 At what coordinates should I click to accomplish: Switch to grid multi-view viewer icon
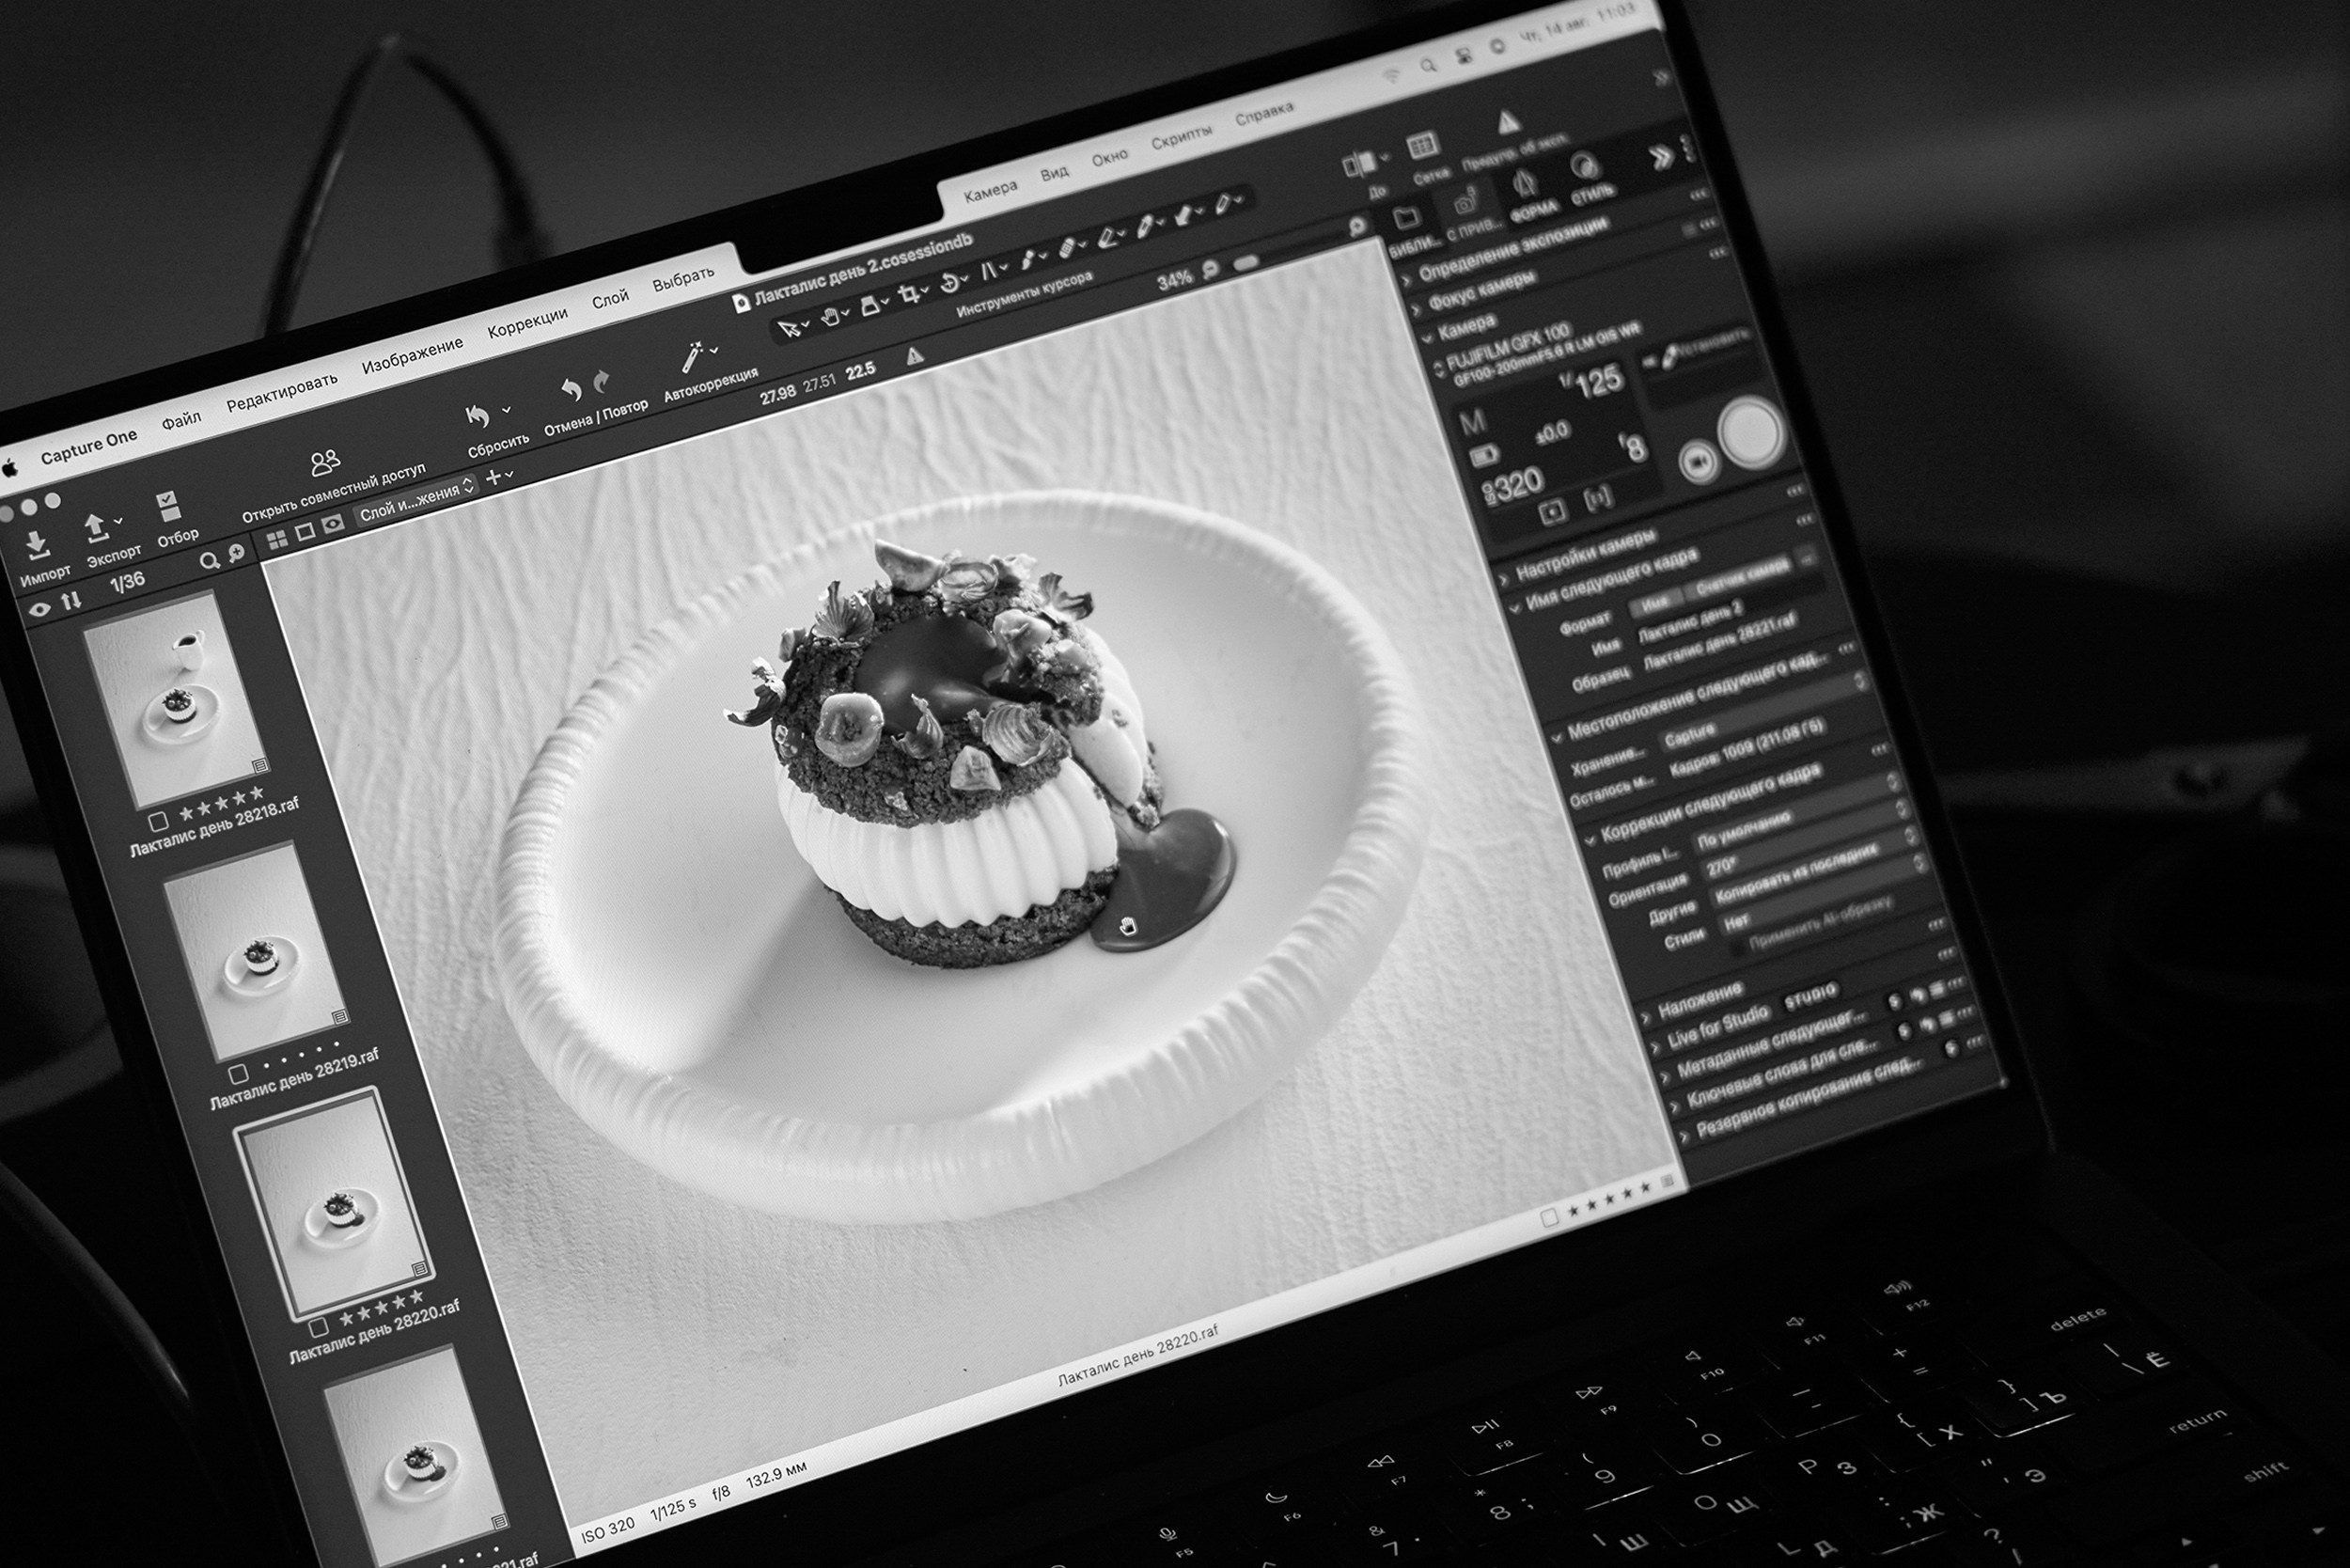pos(277,540)
